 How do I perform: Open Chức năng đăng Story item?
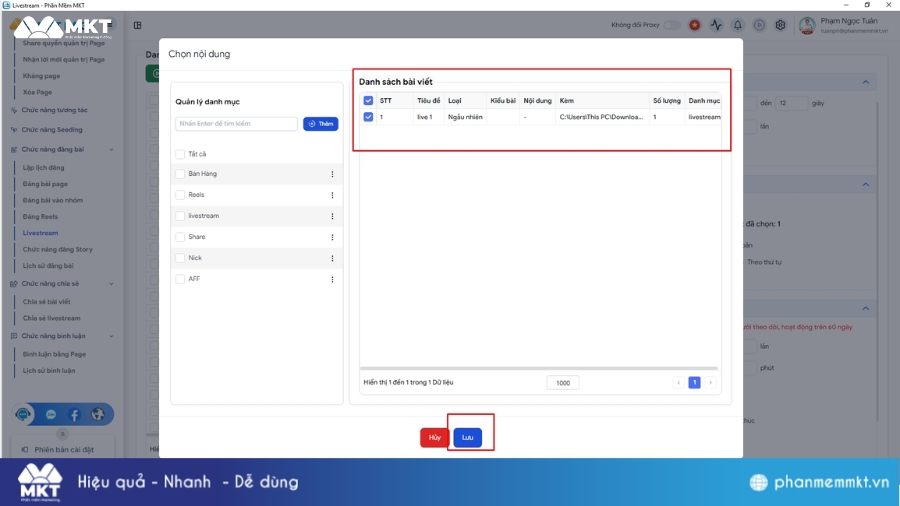(57, 250)
